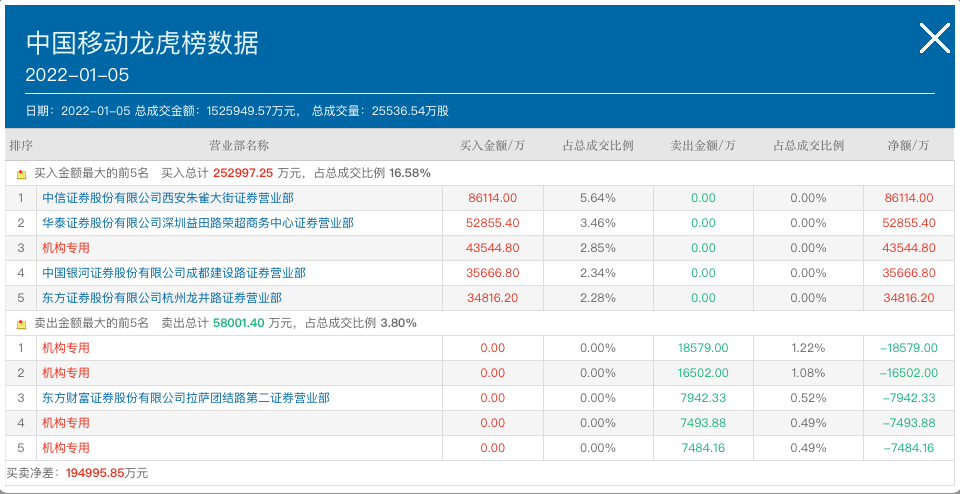Select the 0.52% sell ratio cell
This screenshot has height=494, width=960.
808,398
